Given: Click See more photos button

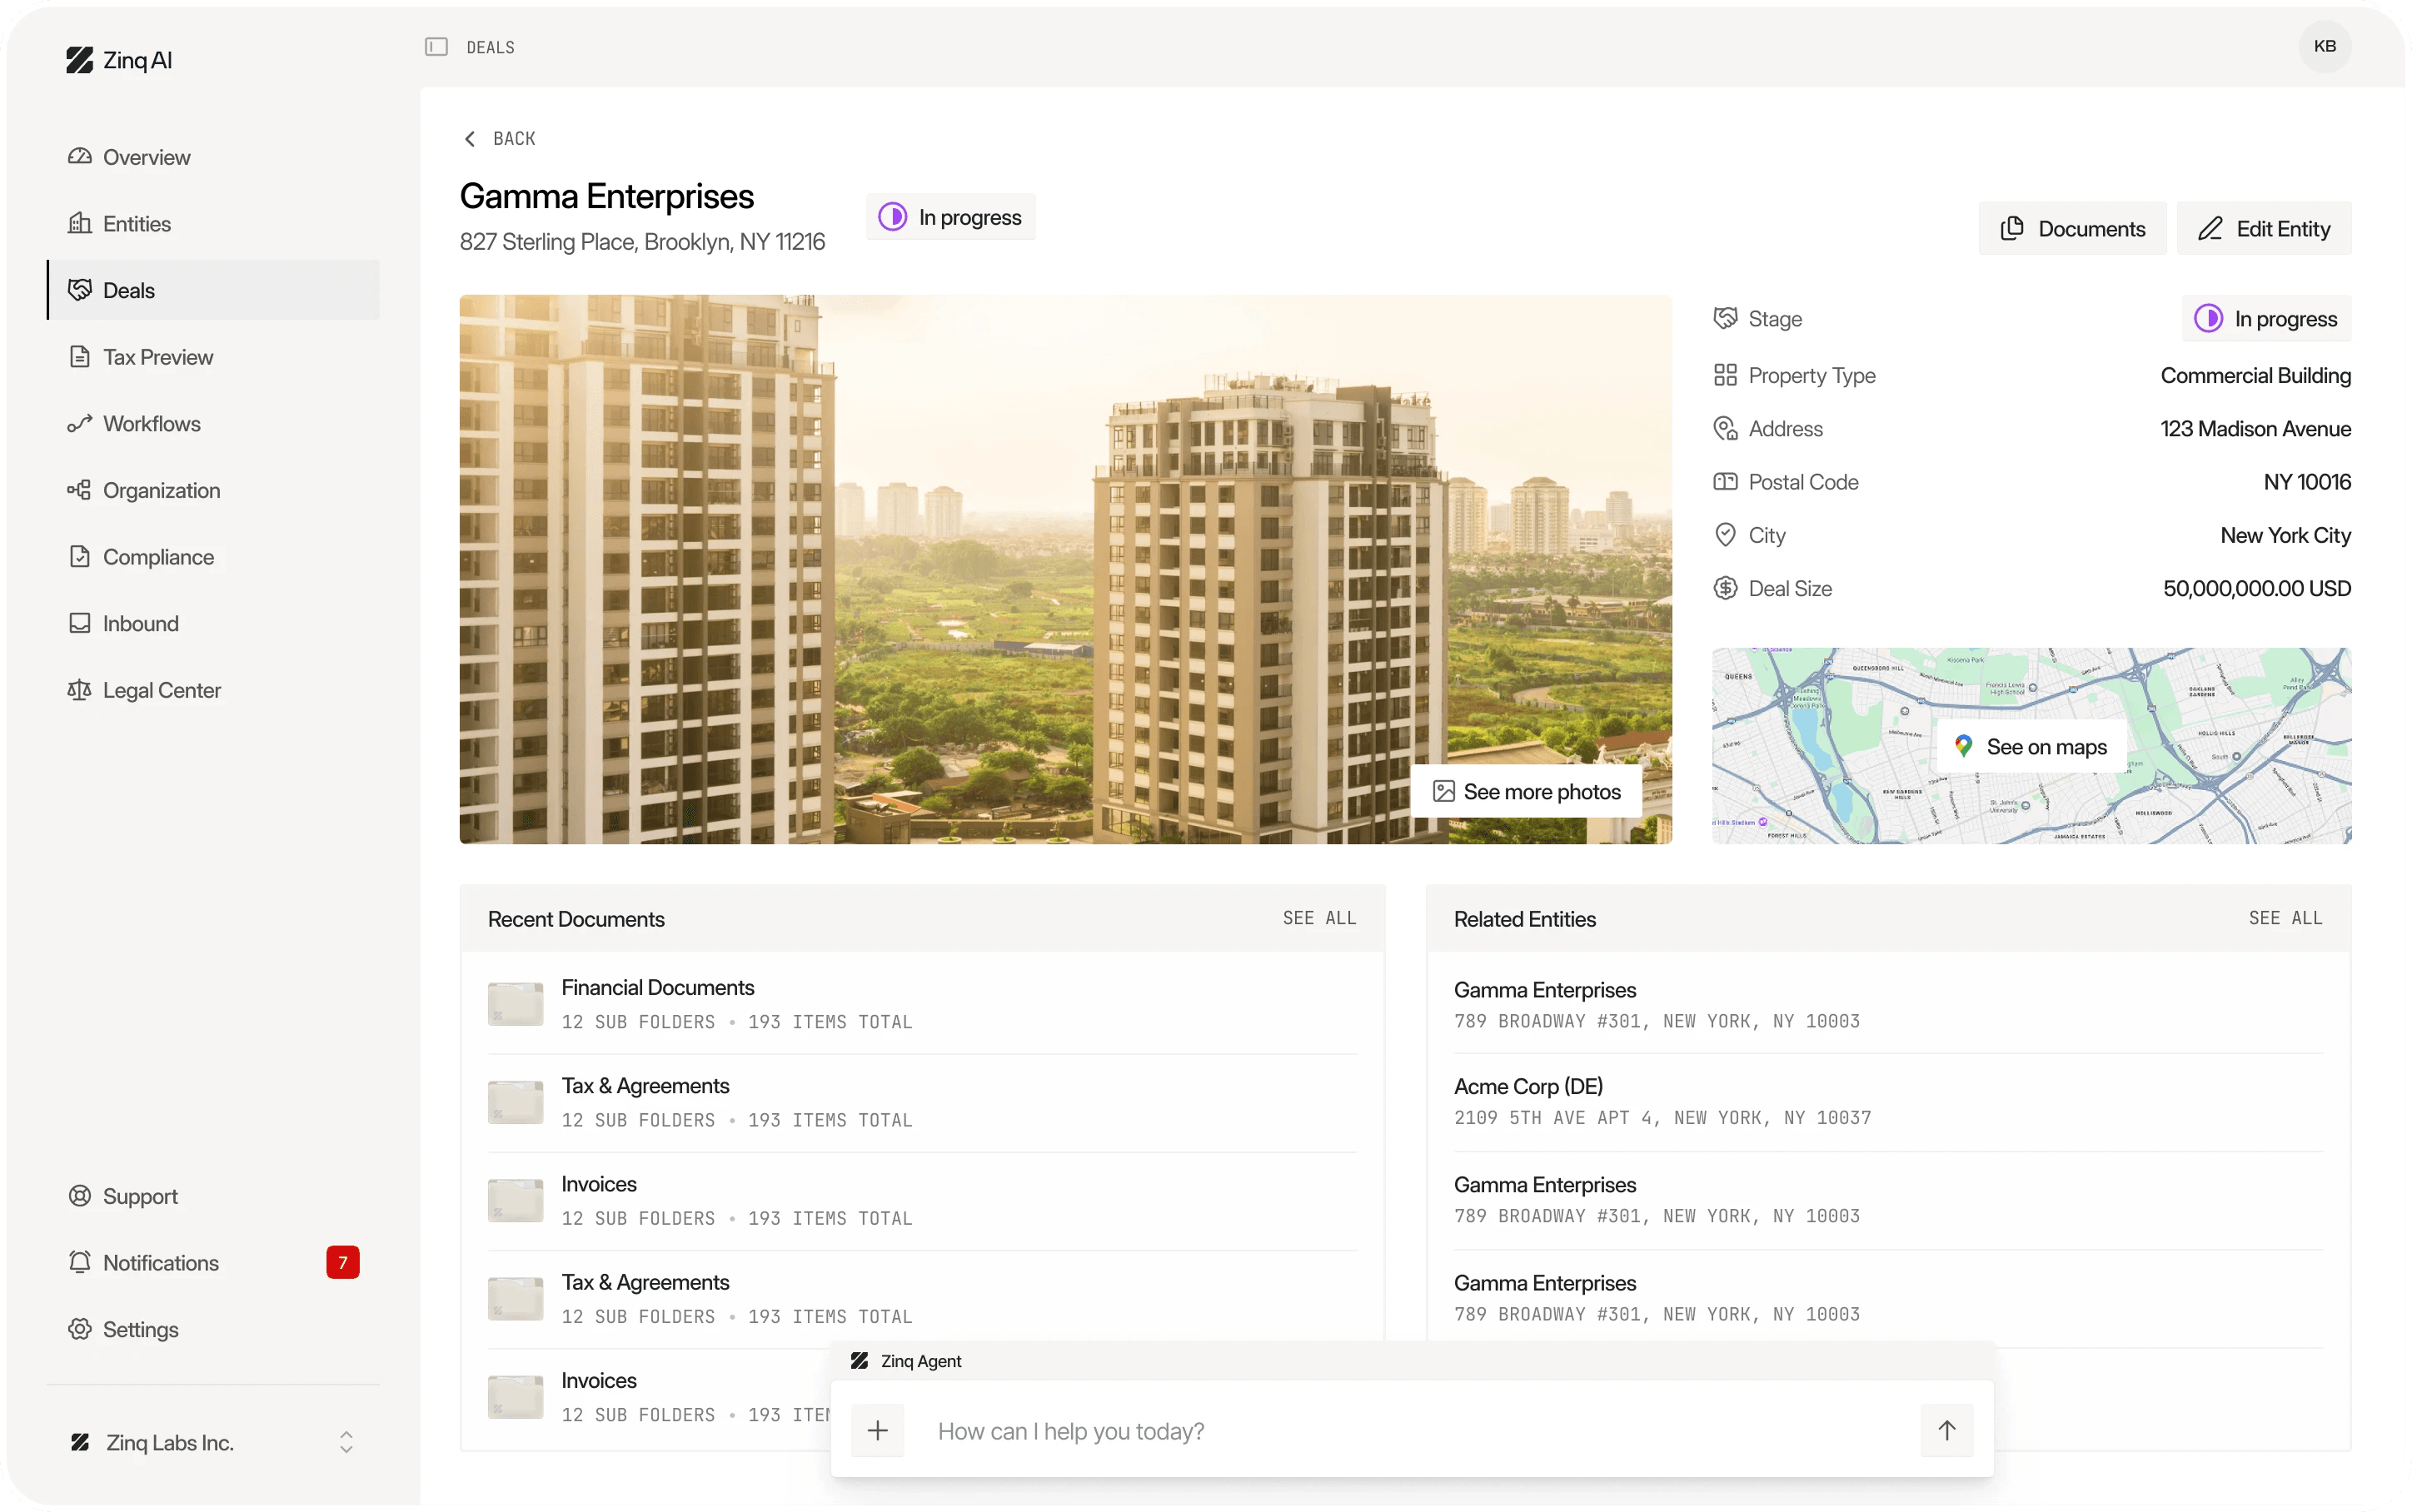Looking at the screenshot, I should 1526,791.
